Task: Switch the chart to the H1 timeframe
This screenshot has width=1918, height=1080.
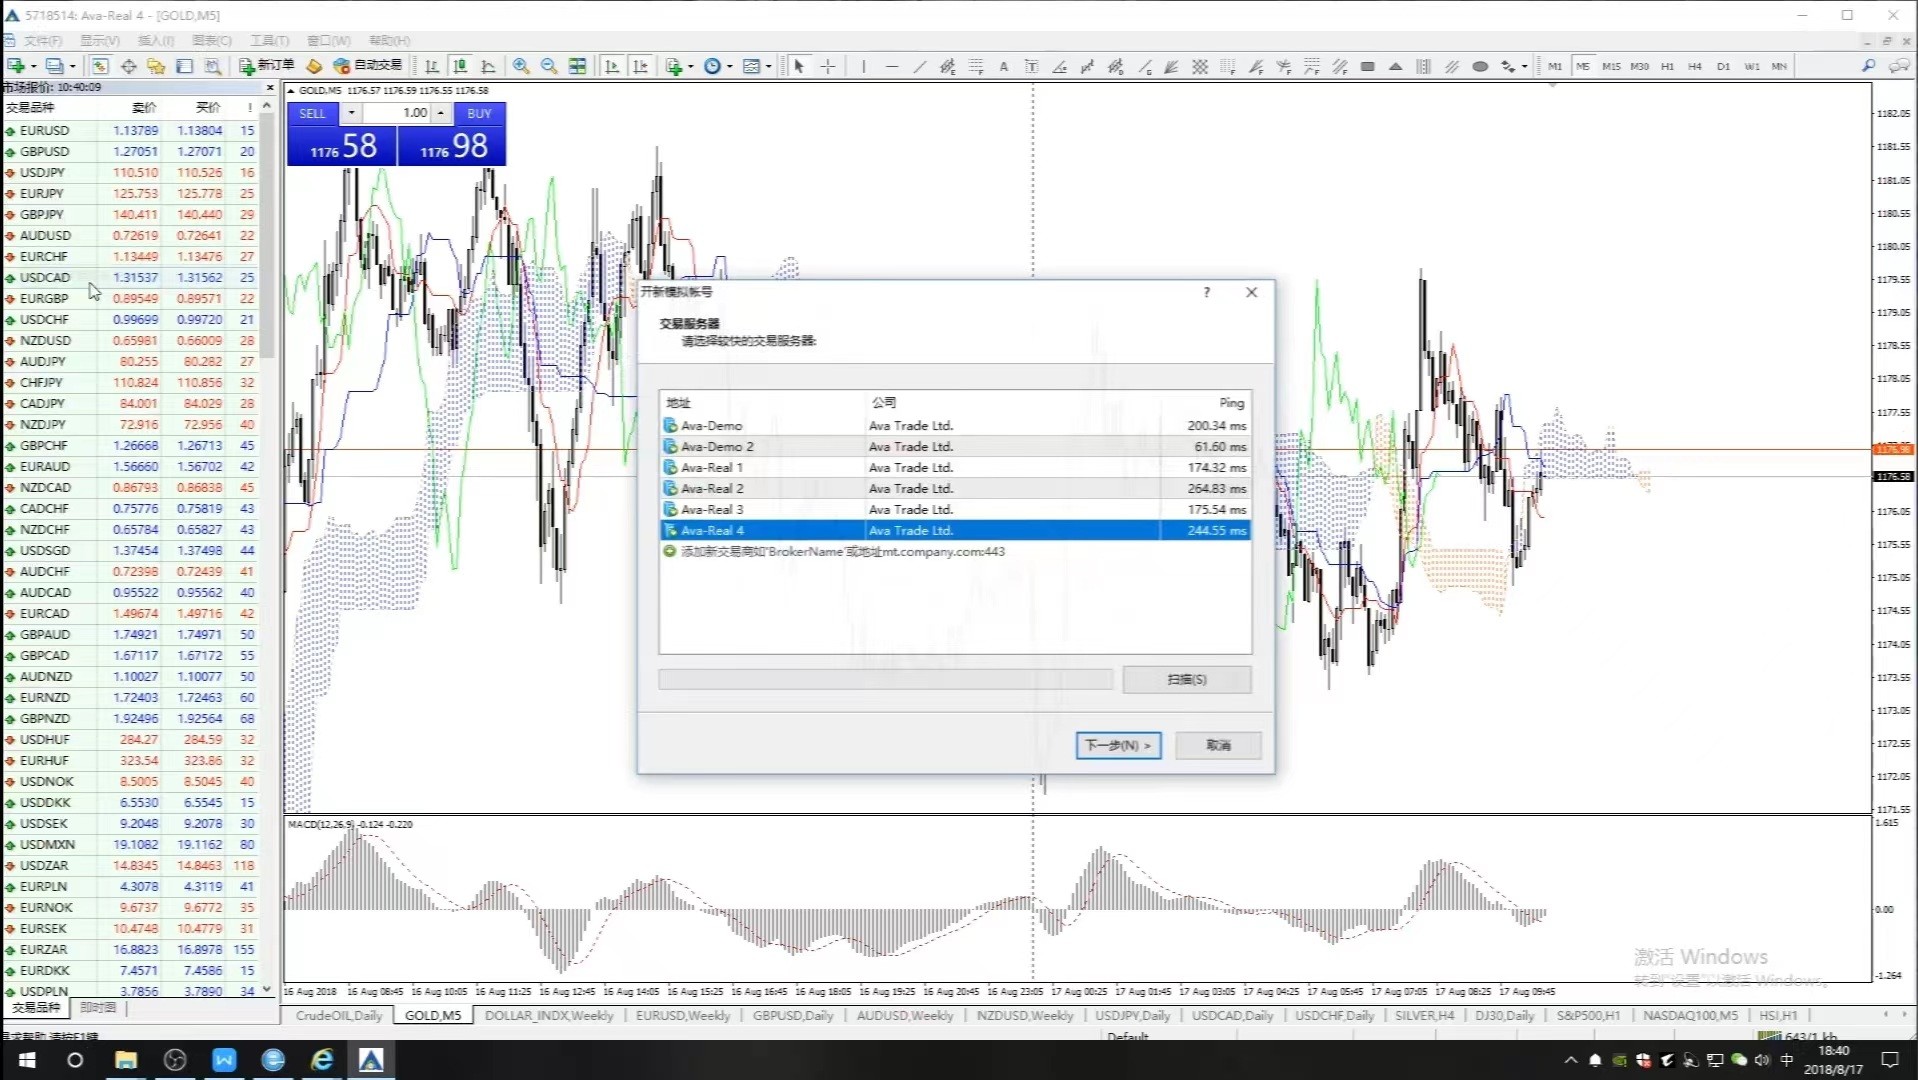Action: pos(1667,67)
